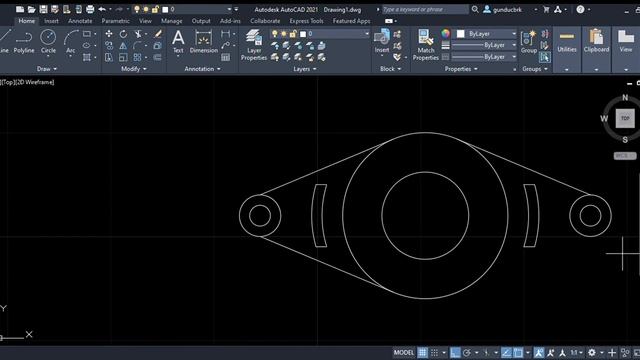This screenshot has width=640, height=360.
Task: Select the Polyline drawing tool
Action: coord(24,42)
